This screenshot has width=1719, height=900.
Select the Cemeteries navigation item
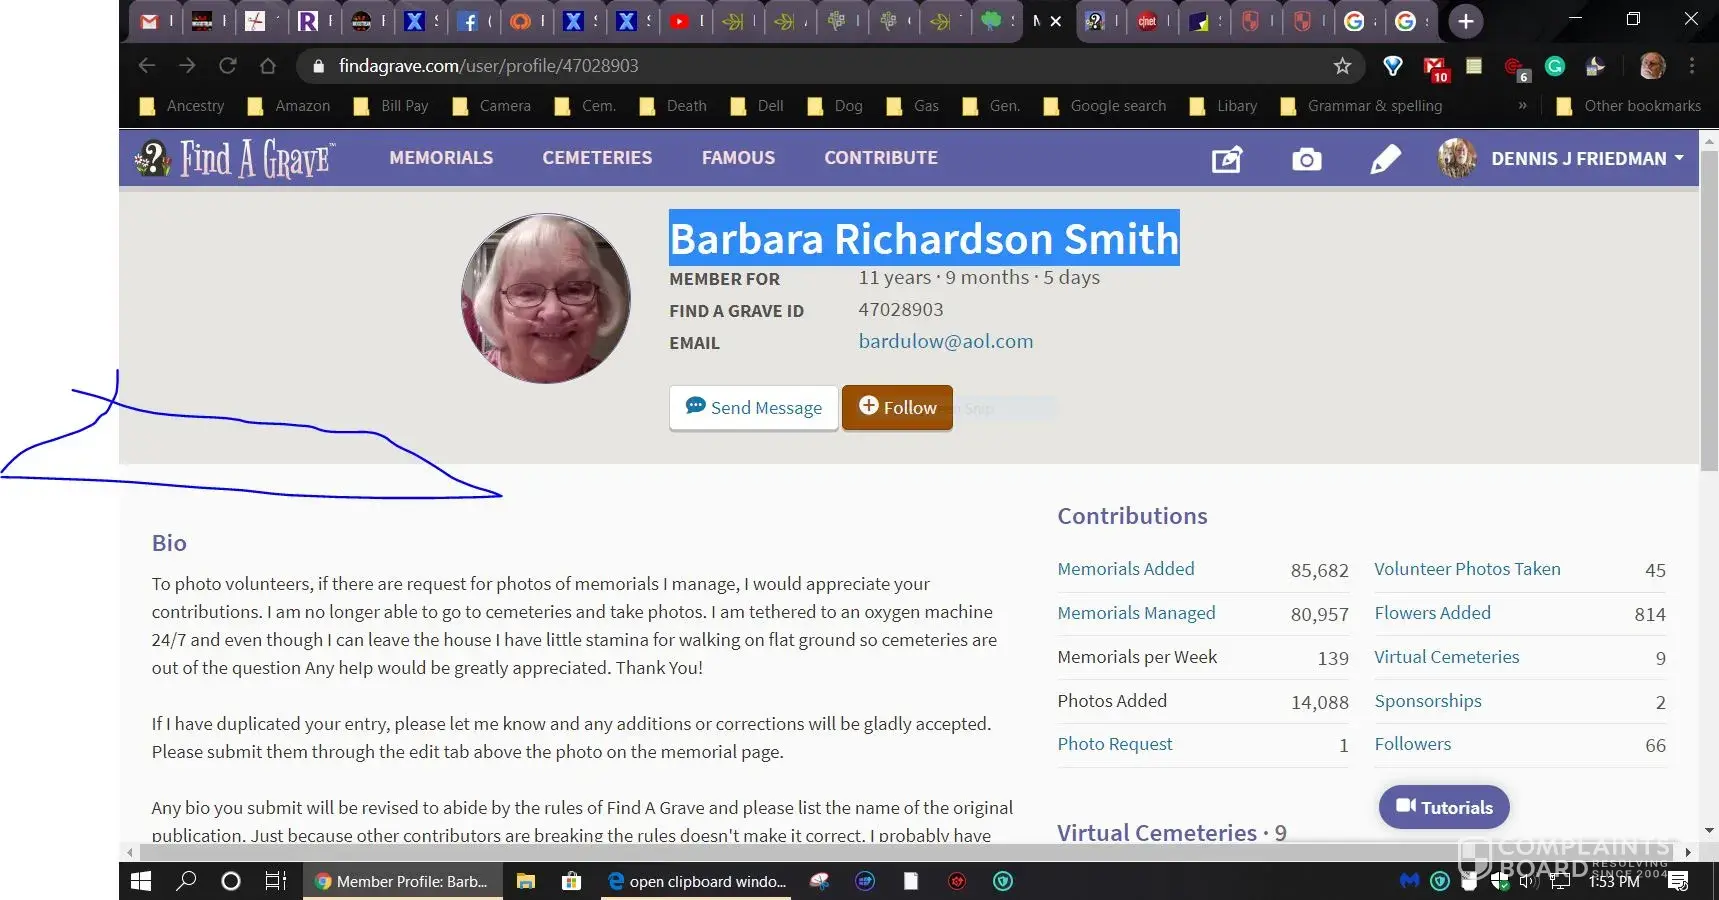597,158
